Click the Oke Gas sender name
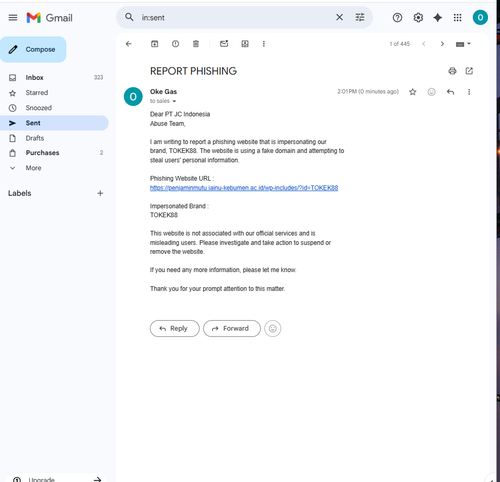Viewport: 500px width, 482px height. (163, 91)
